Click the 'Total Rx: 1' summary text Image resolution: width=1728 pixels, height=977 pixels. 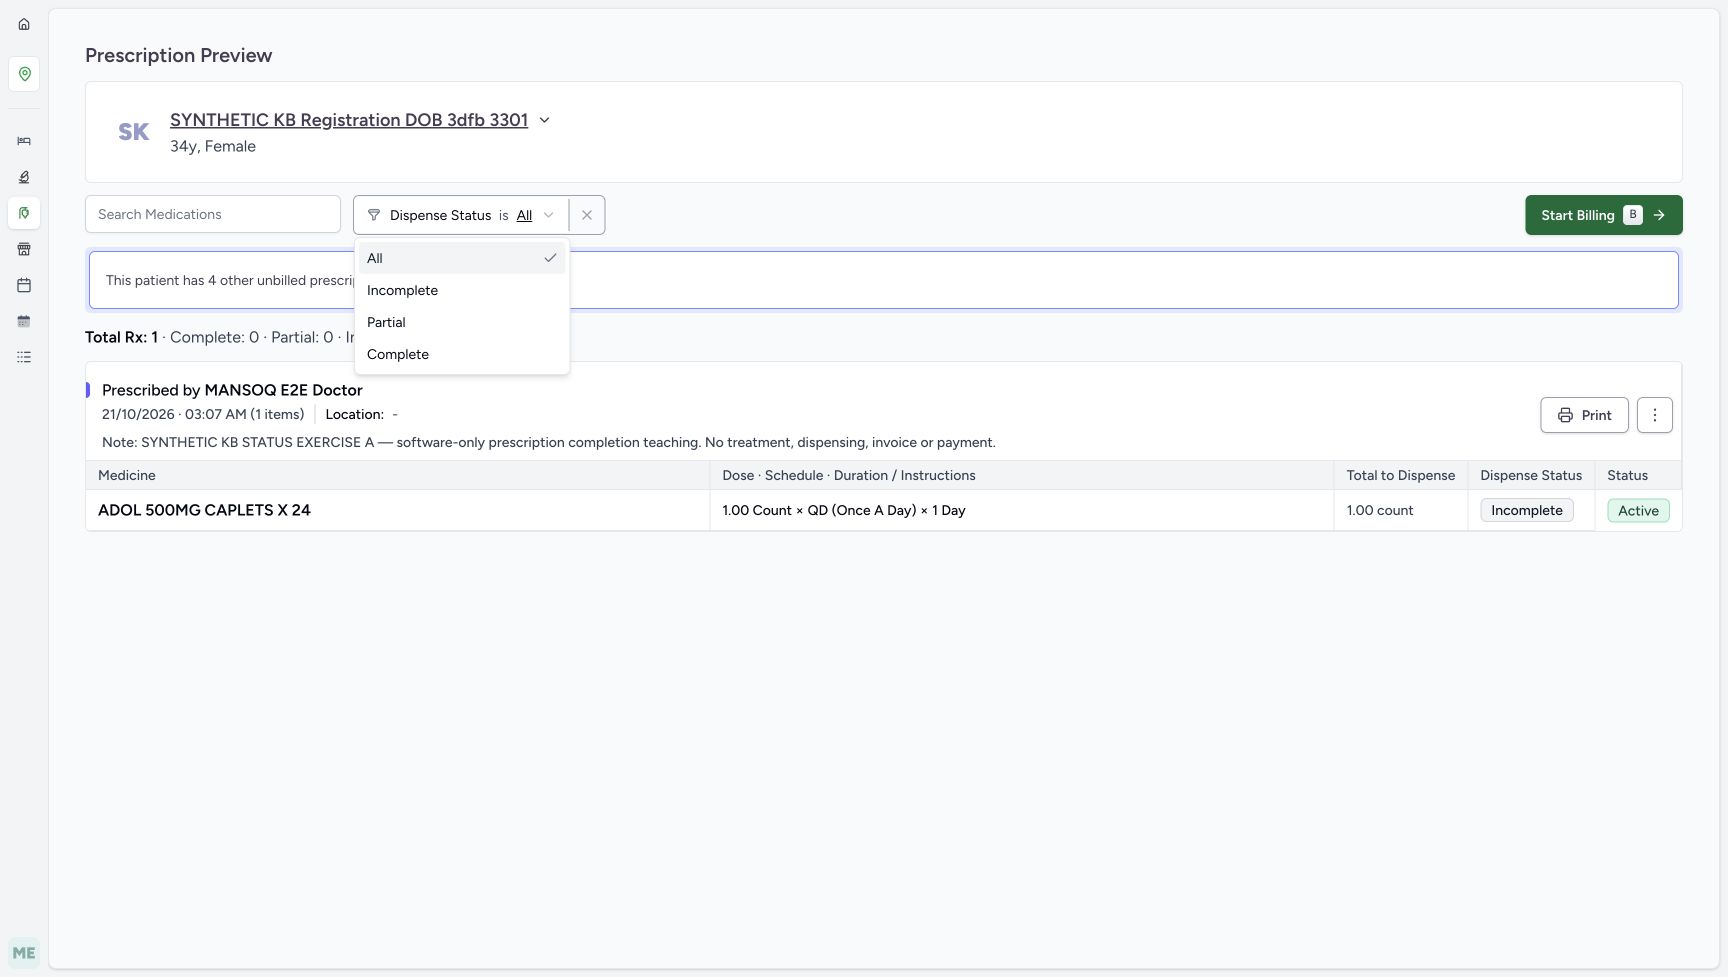coord(121,337)
